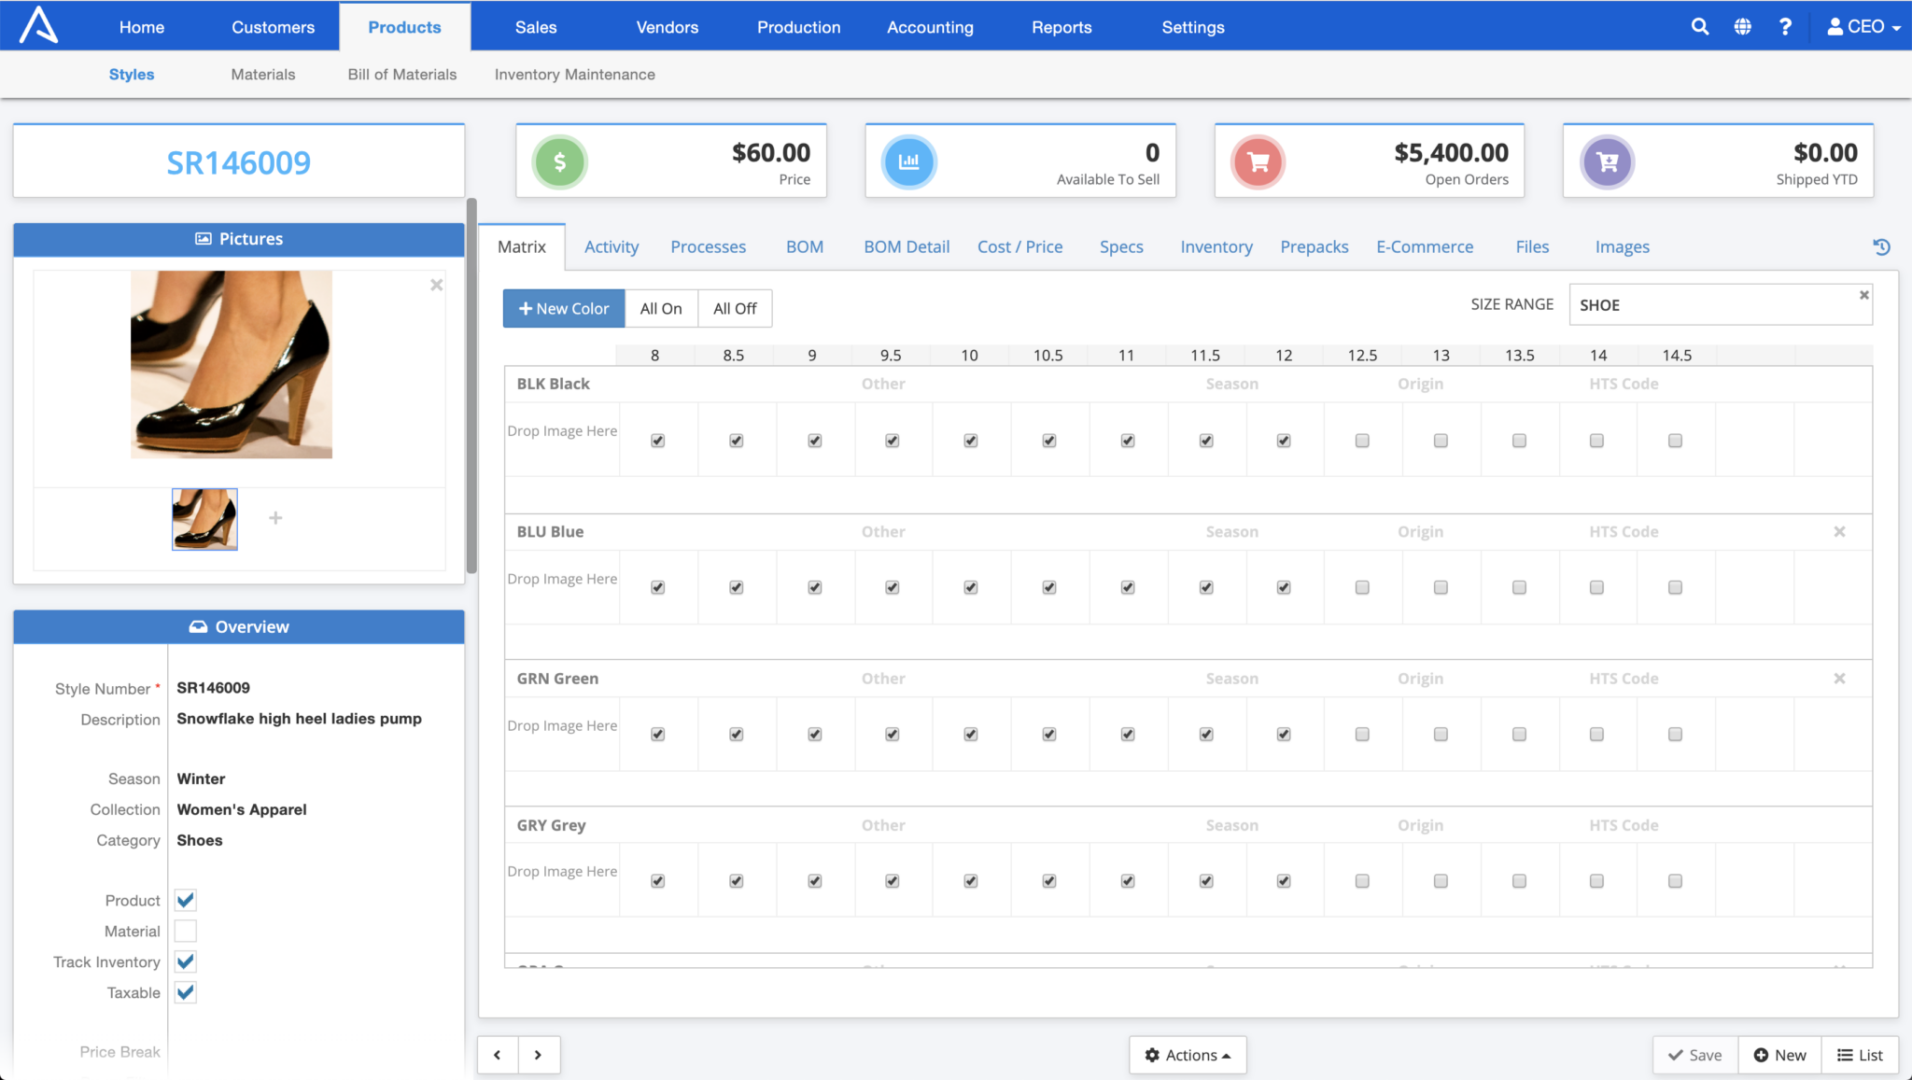Open global search with the magnifier icon

[x=1699, y=27]
